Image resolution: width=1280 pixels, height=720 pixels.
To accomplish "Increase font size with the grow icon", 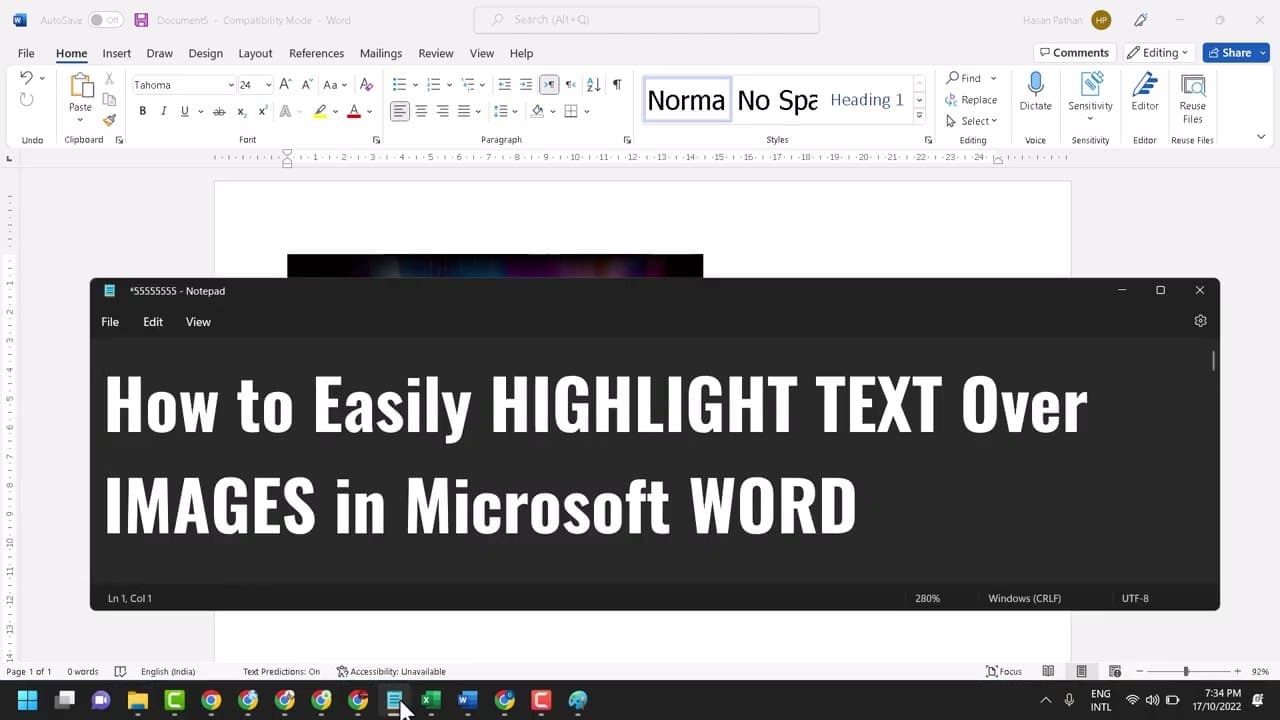I will (286, 85).
